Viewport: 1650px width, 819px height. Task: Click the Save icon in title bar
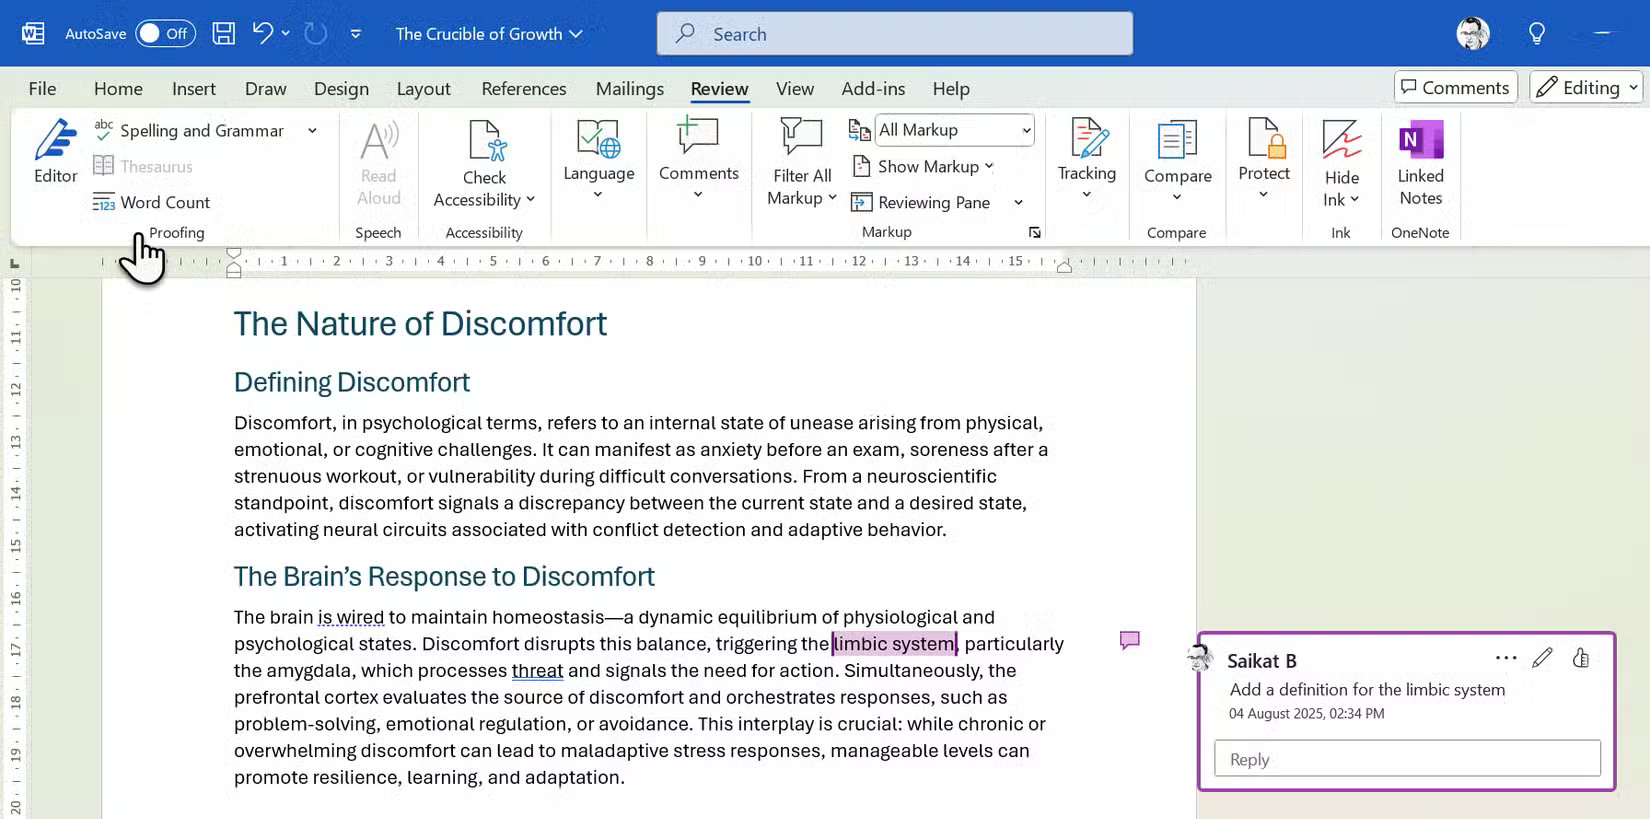(x=224, y=33)
